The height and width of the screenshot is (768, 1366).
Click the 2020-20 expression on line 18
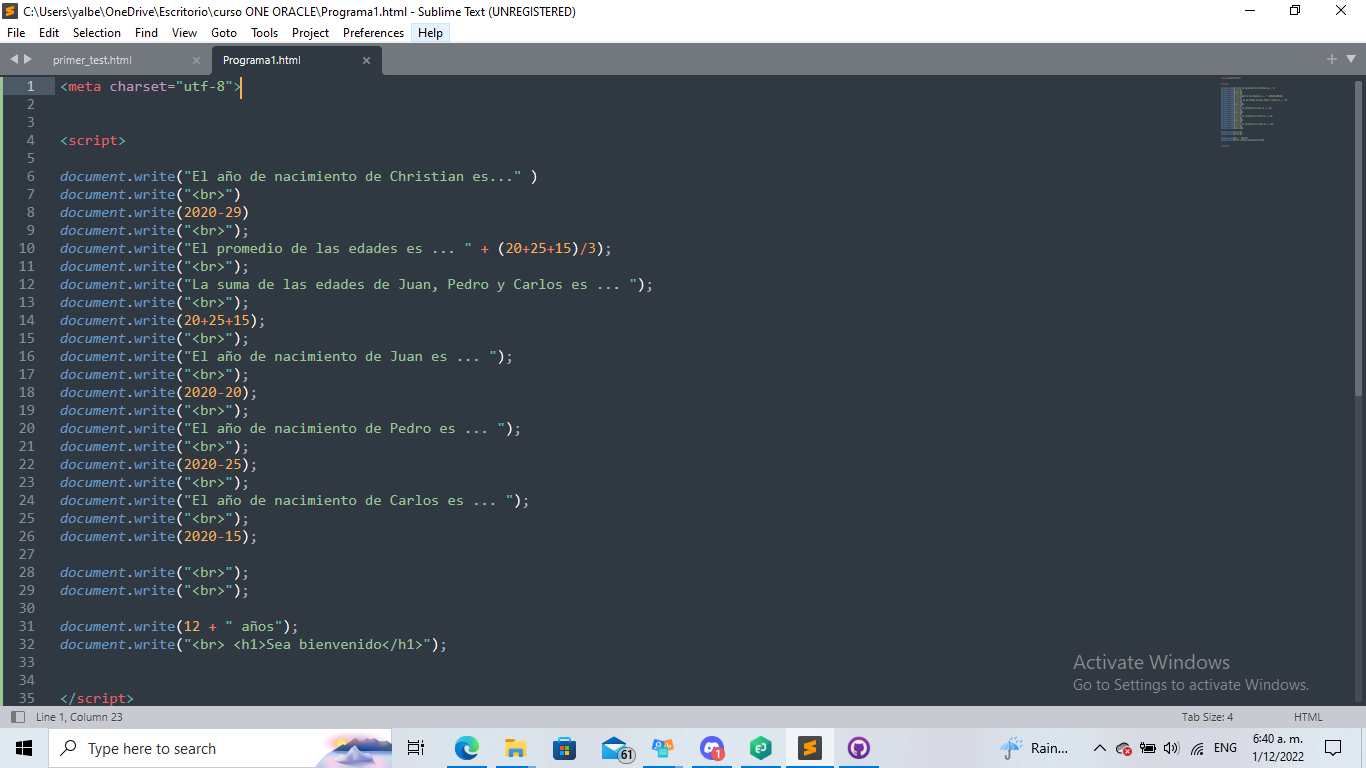pyautogui.click(x=212, y=392)
